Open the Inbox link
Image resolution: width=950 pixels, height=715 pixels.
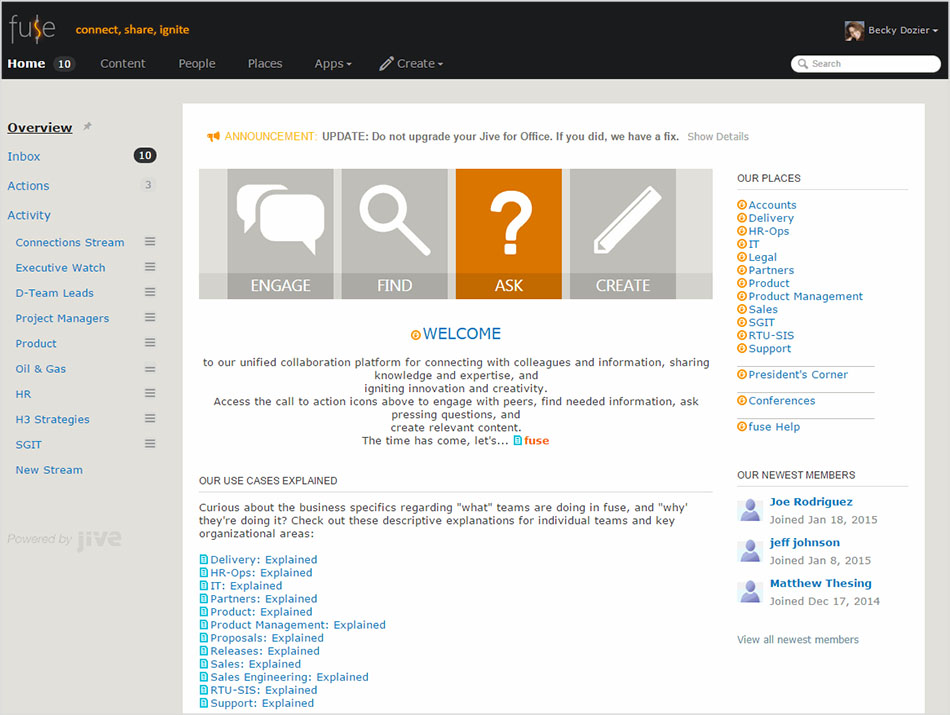click(x=24, y=156)
